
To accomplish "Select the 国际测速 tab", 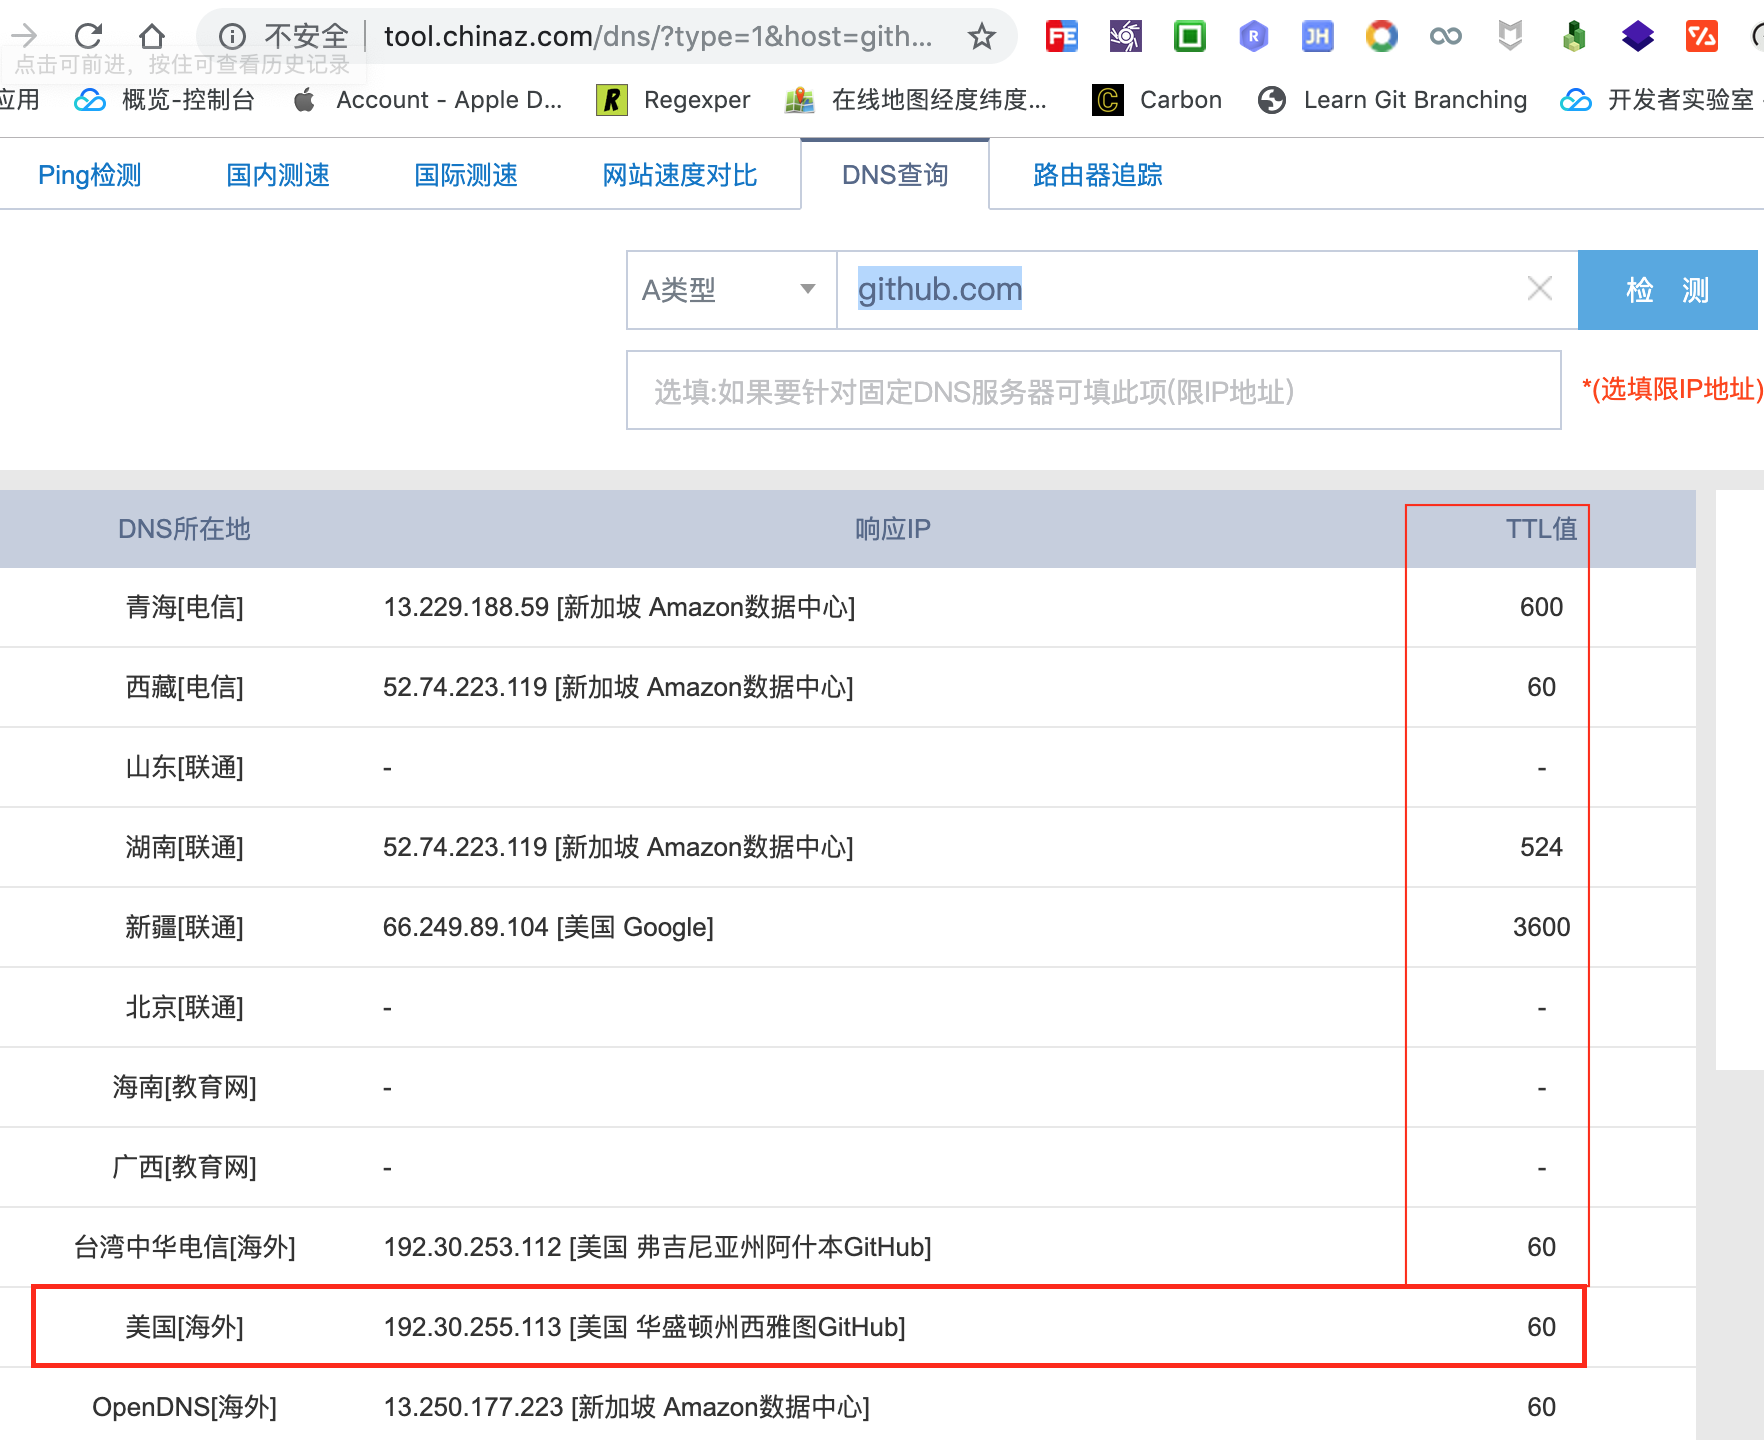I will click(x=466, y=175).
